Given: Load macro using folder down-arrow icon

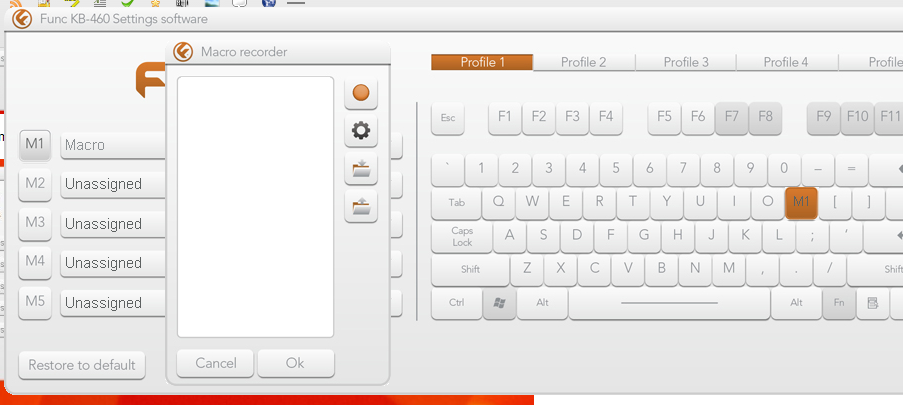Looking at the screenshot, I should click(x=361, y=169).
